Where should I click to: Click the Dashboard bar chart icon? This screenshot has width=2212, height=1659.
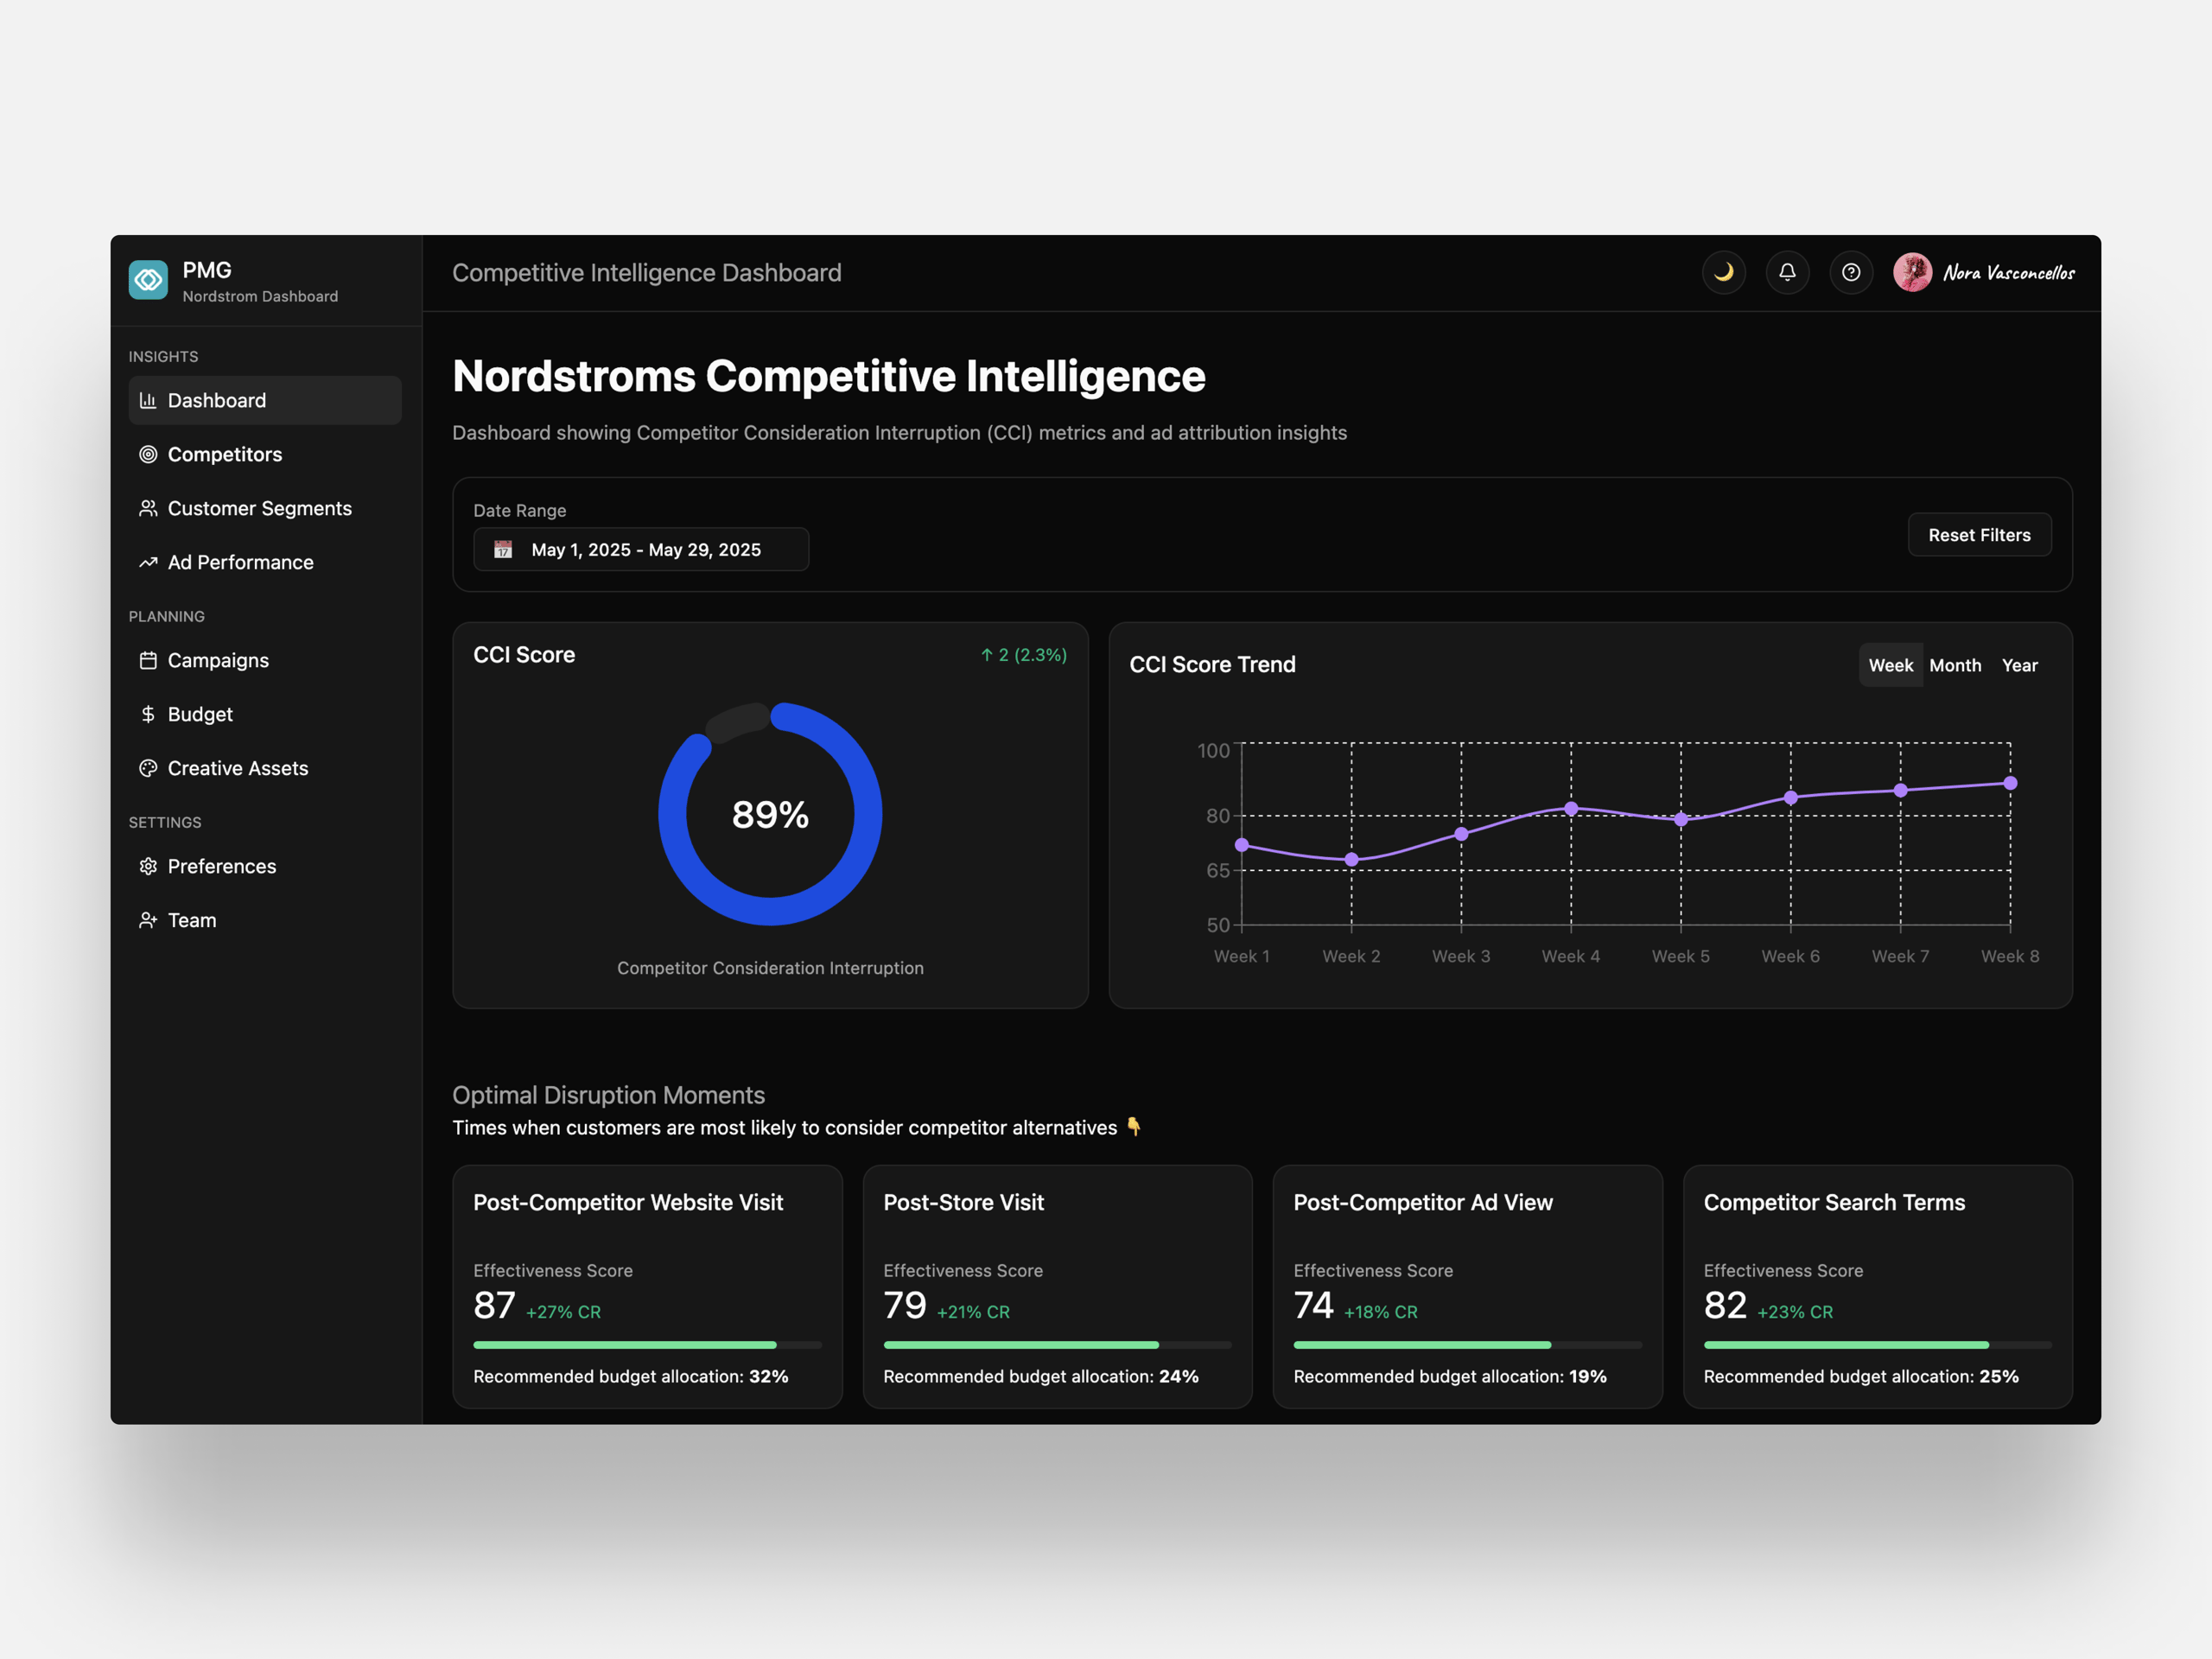[x=148, y=400]
